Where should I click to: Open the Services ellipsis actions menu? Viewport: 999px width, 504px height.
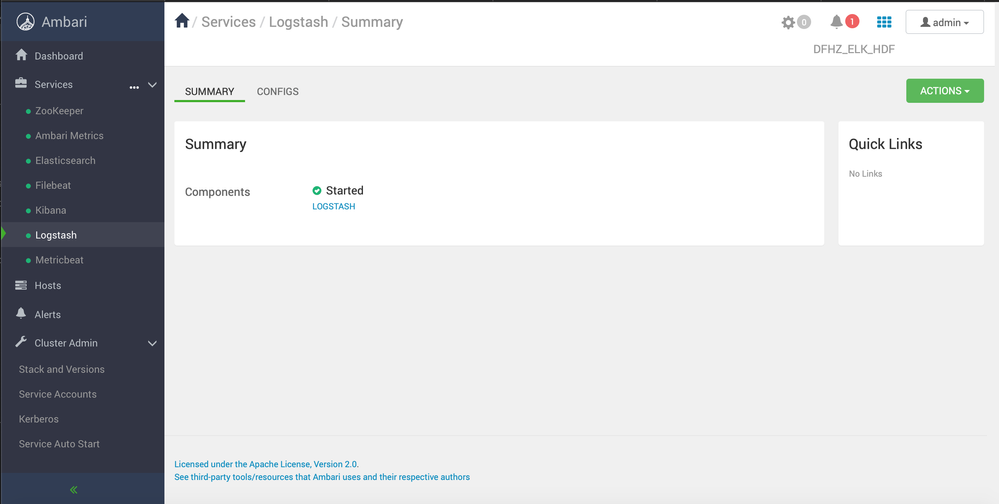point(134,87)
